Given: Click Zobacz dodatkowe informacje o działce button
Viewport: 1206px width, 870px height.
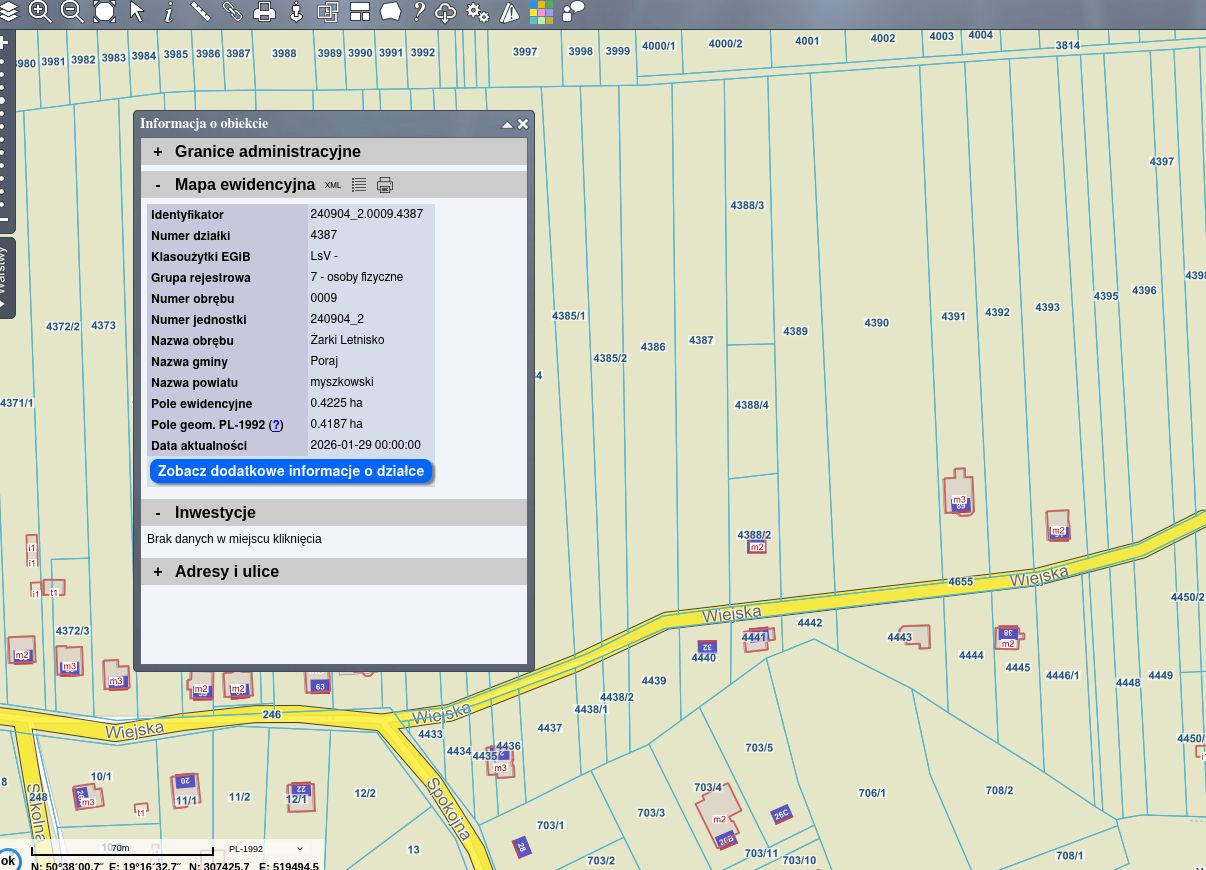Looking at the screenshot, I should (x=291, y=471).
